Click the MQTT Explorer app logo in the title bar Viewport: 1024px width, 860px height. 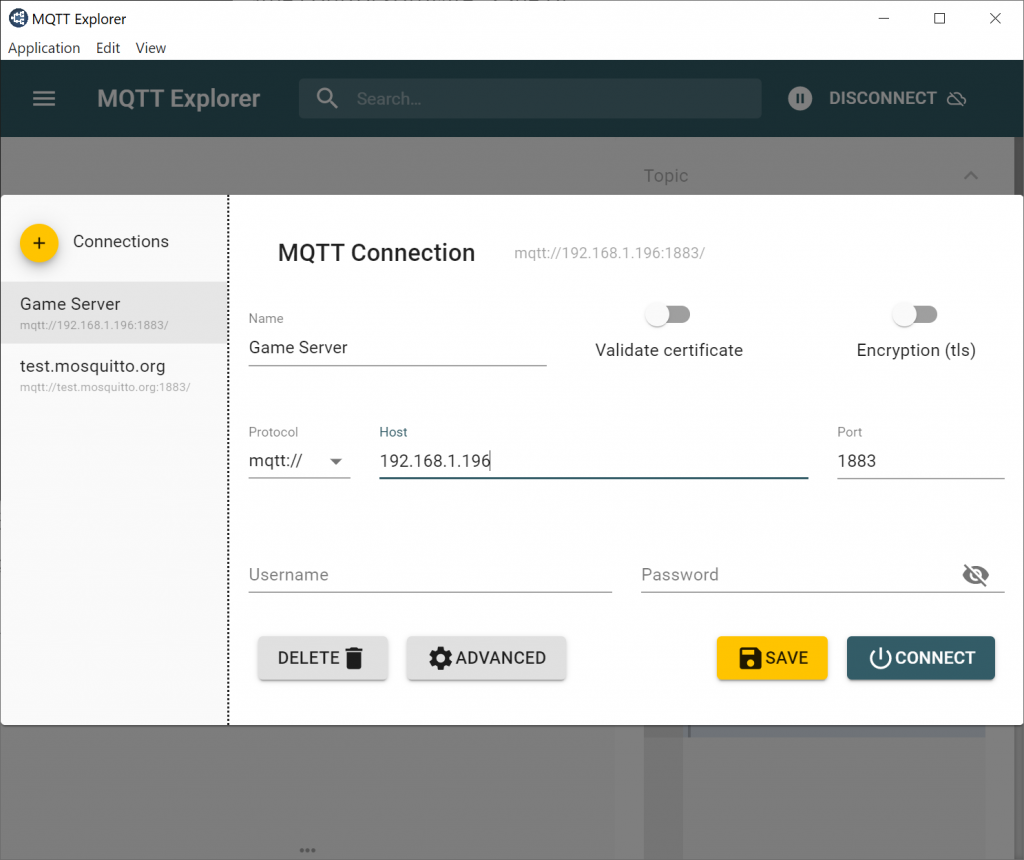(x=18, y=18)
